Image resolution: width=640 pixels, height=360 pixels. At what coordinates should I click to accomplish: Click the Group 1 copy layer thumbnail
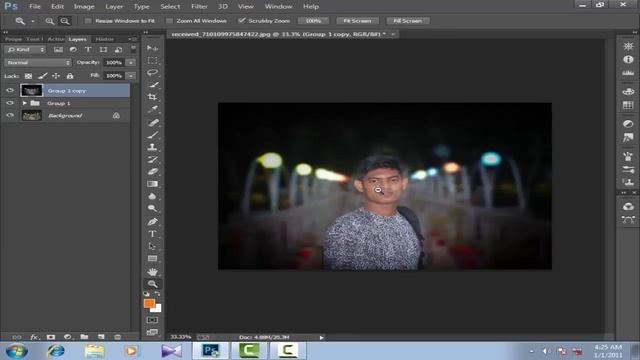tap(31, 91)
